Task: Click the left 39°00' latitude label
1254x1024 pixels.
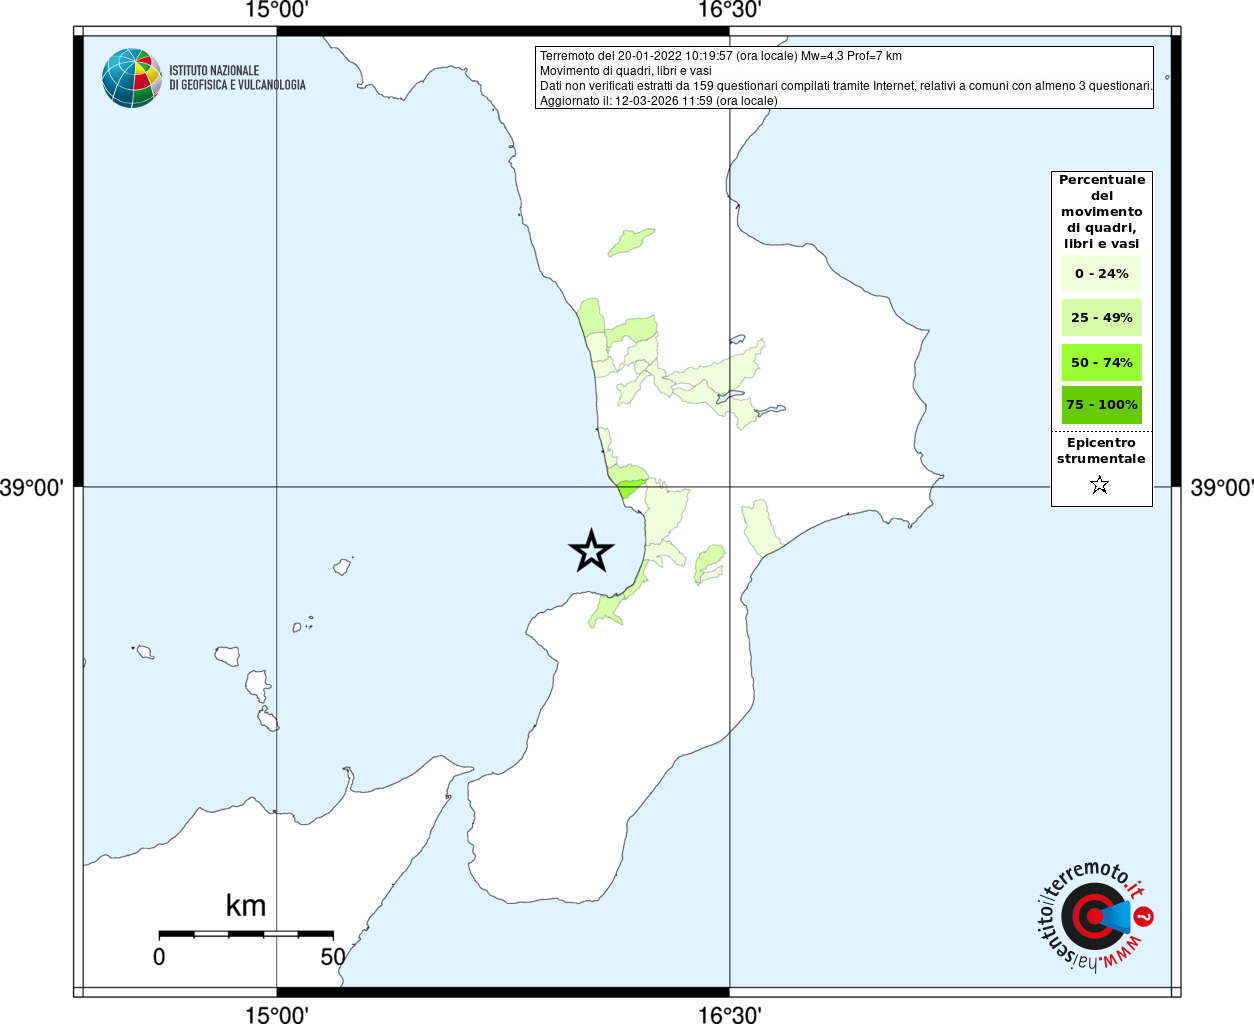Action: tap(32, 488)
